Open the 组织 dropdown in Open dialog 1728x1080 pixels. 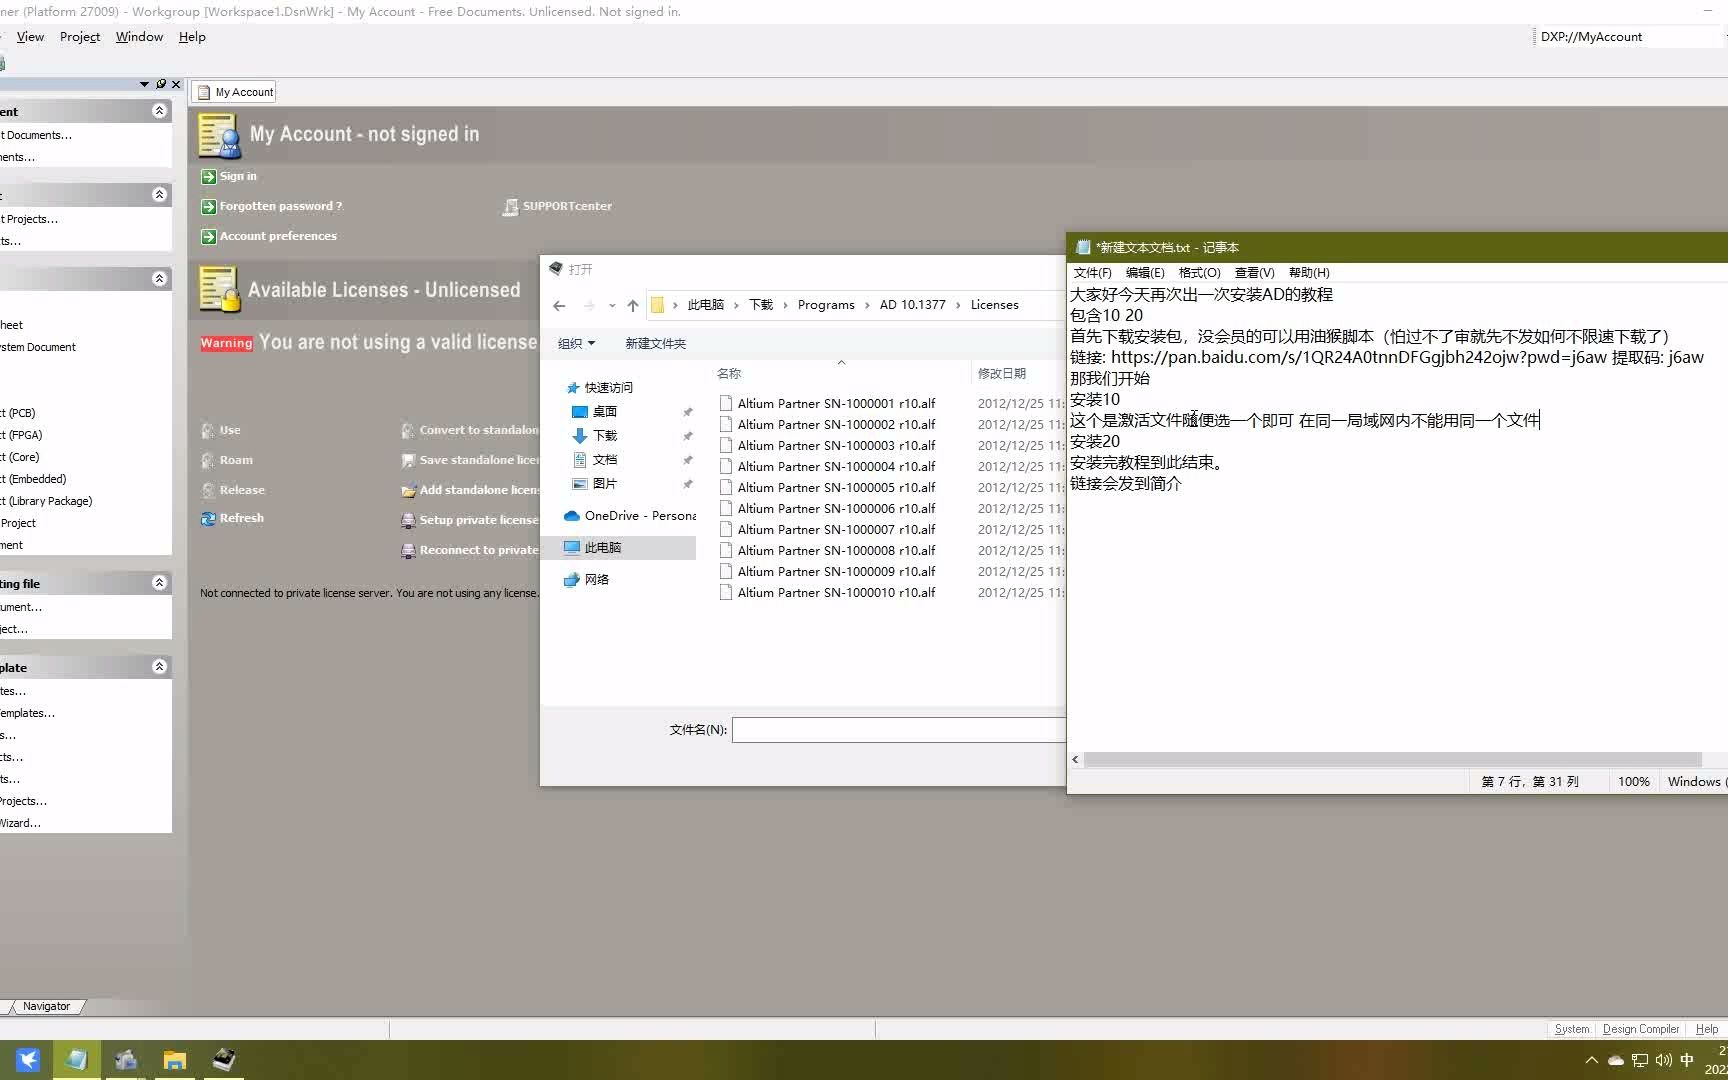(576, 344)
